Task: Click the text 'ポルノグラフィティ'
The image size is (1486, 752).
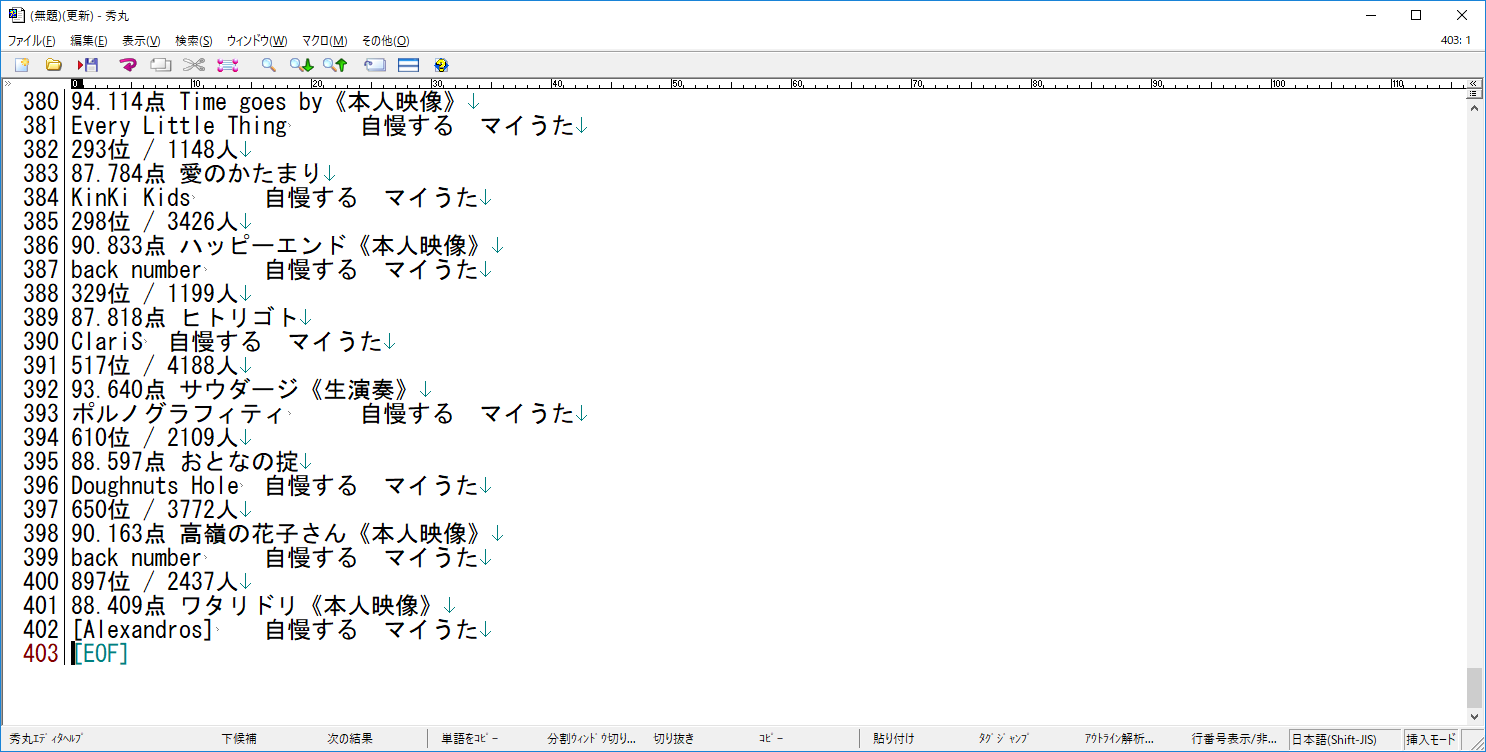Action: [x=178, y=414]
